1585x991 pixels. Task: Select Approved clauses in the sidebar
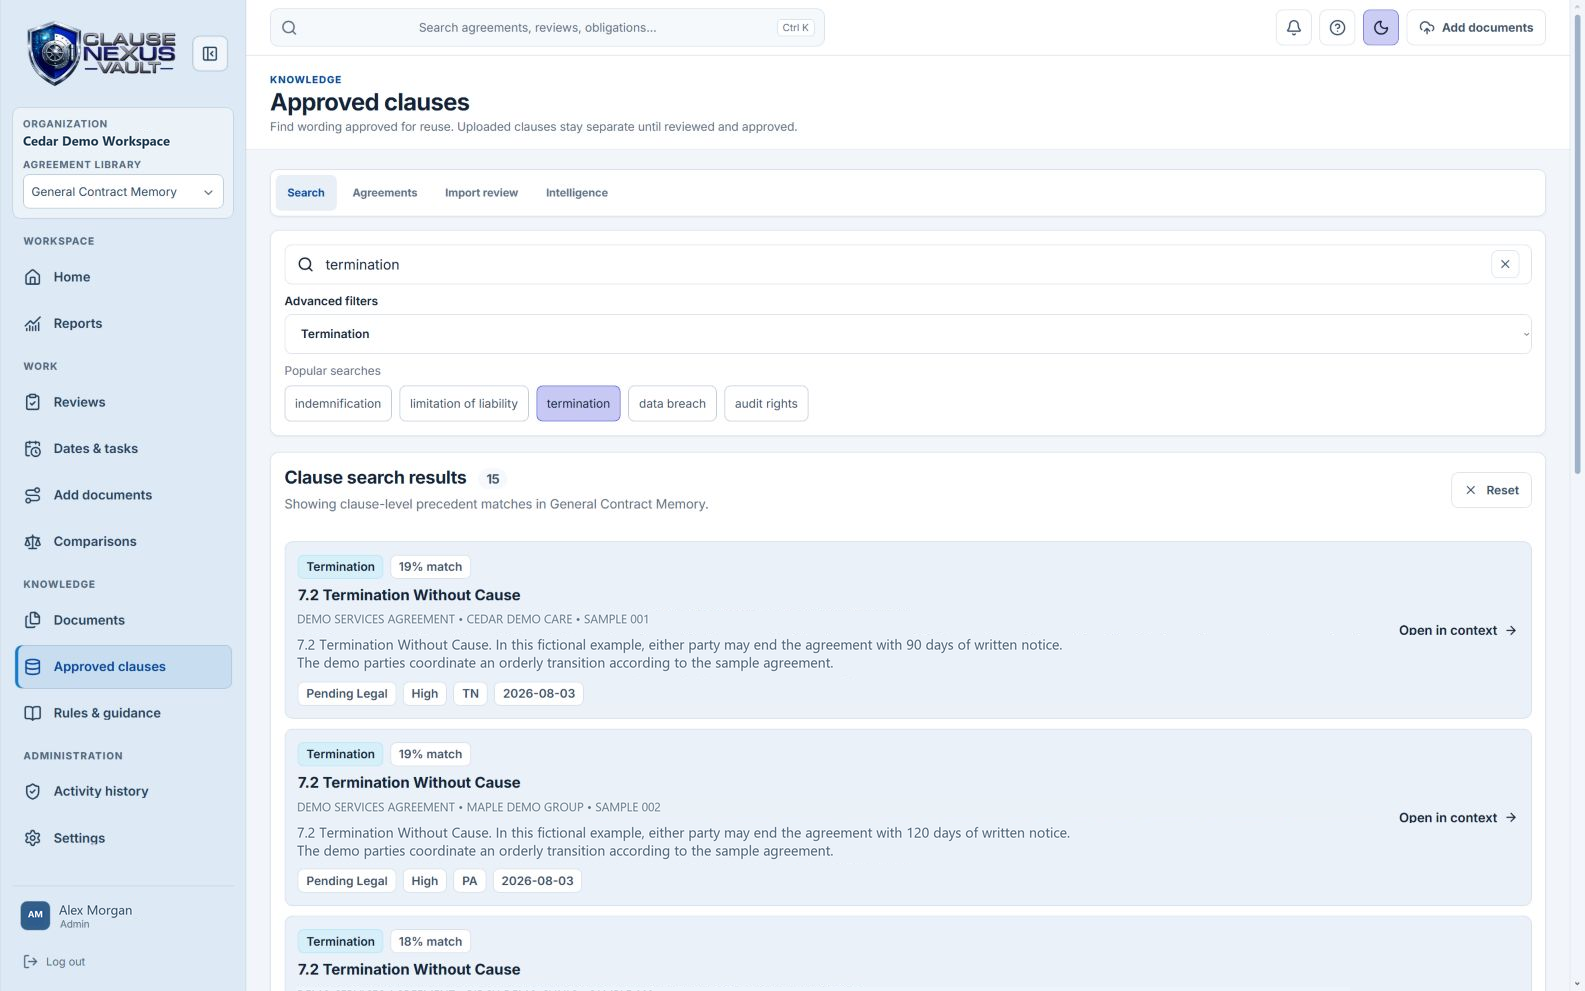123,667
